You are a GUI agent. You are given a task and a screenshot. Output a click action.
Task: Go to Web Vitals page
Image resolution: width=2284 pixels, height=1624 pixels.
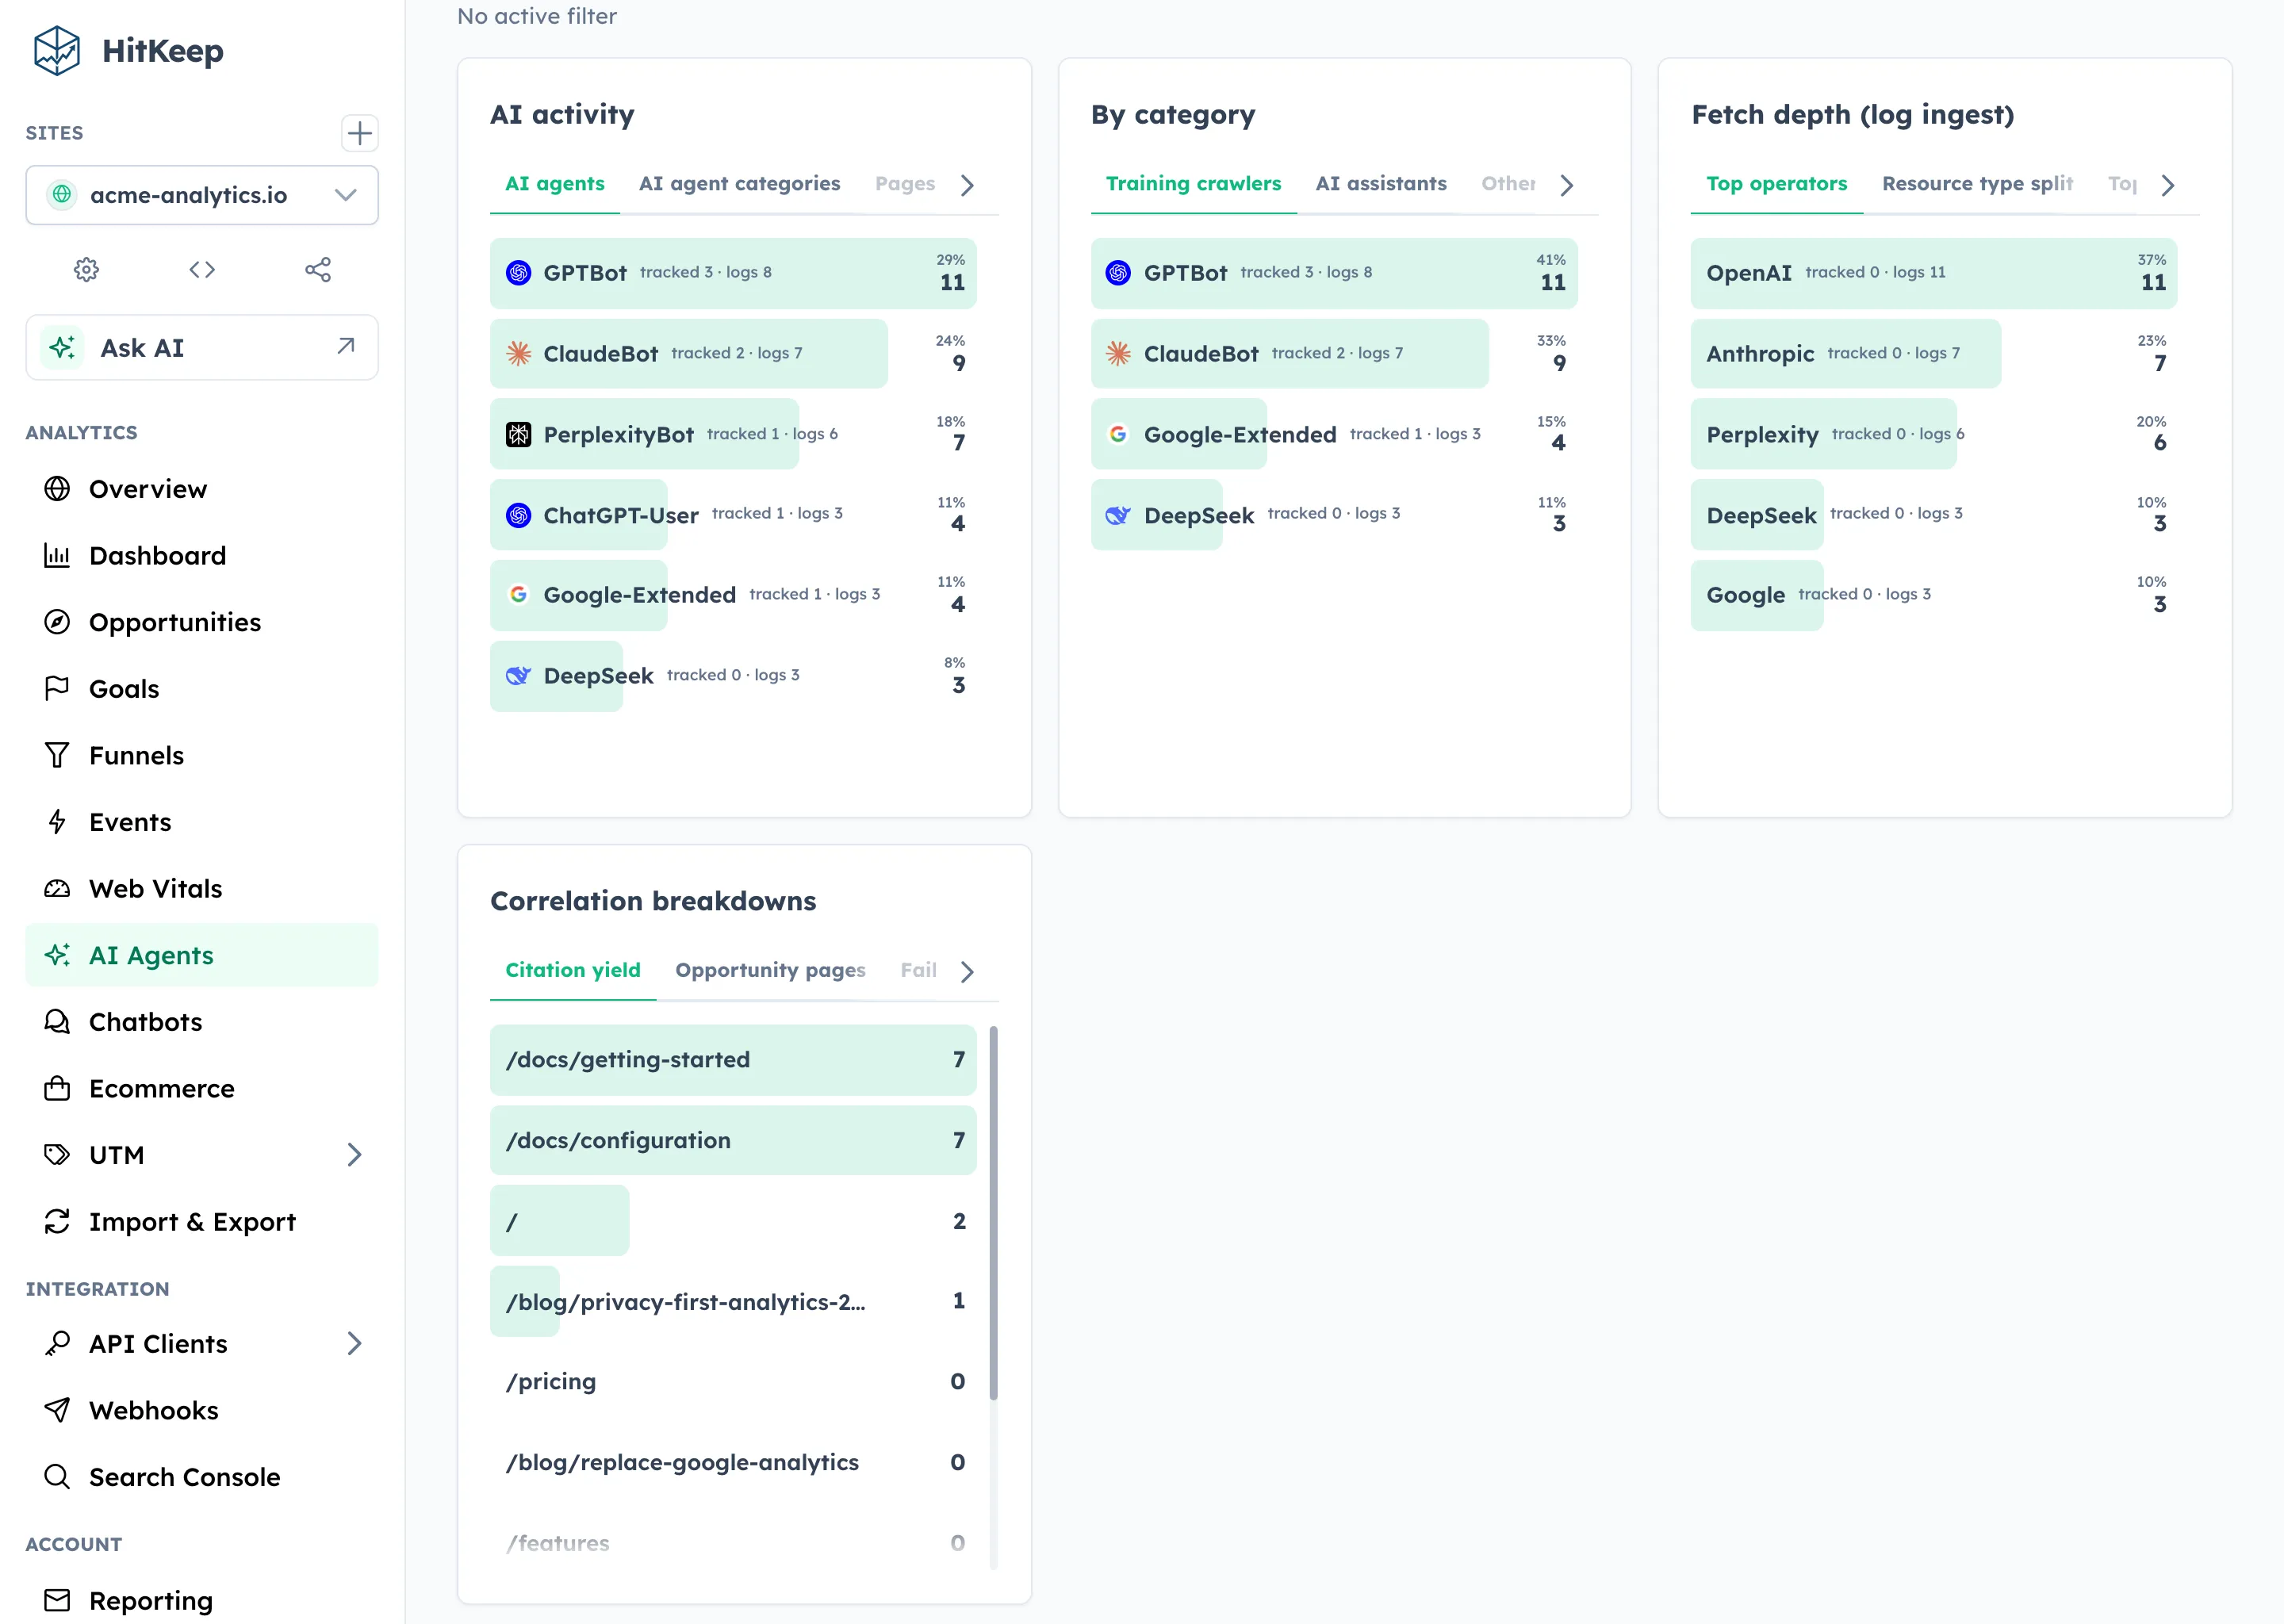click(x=202, y=888)
